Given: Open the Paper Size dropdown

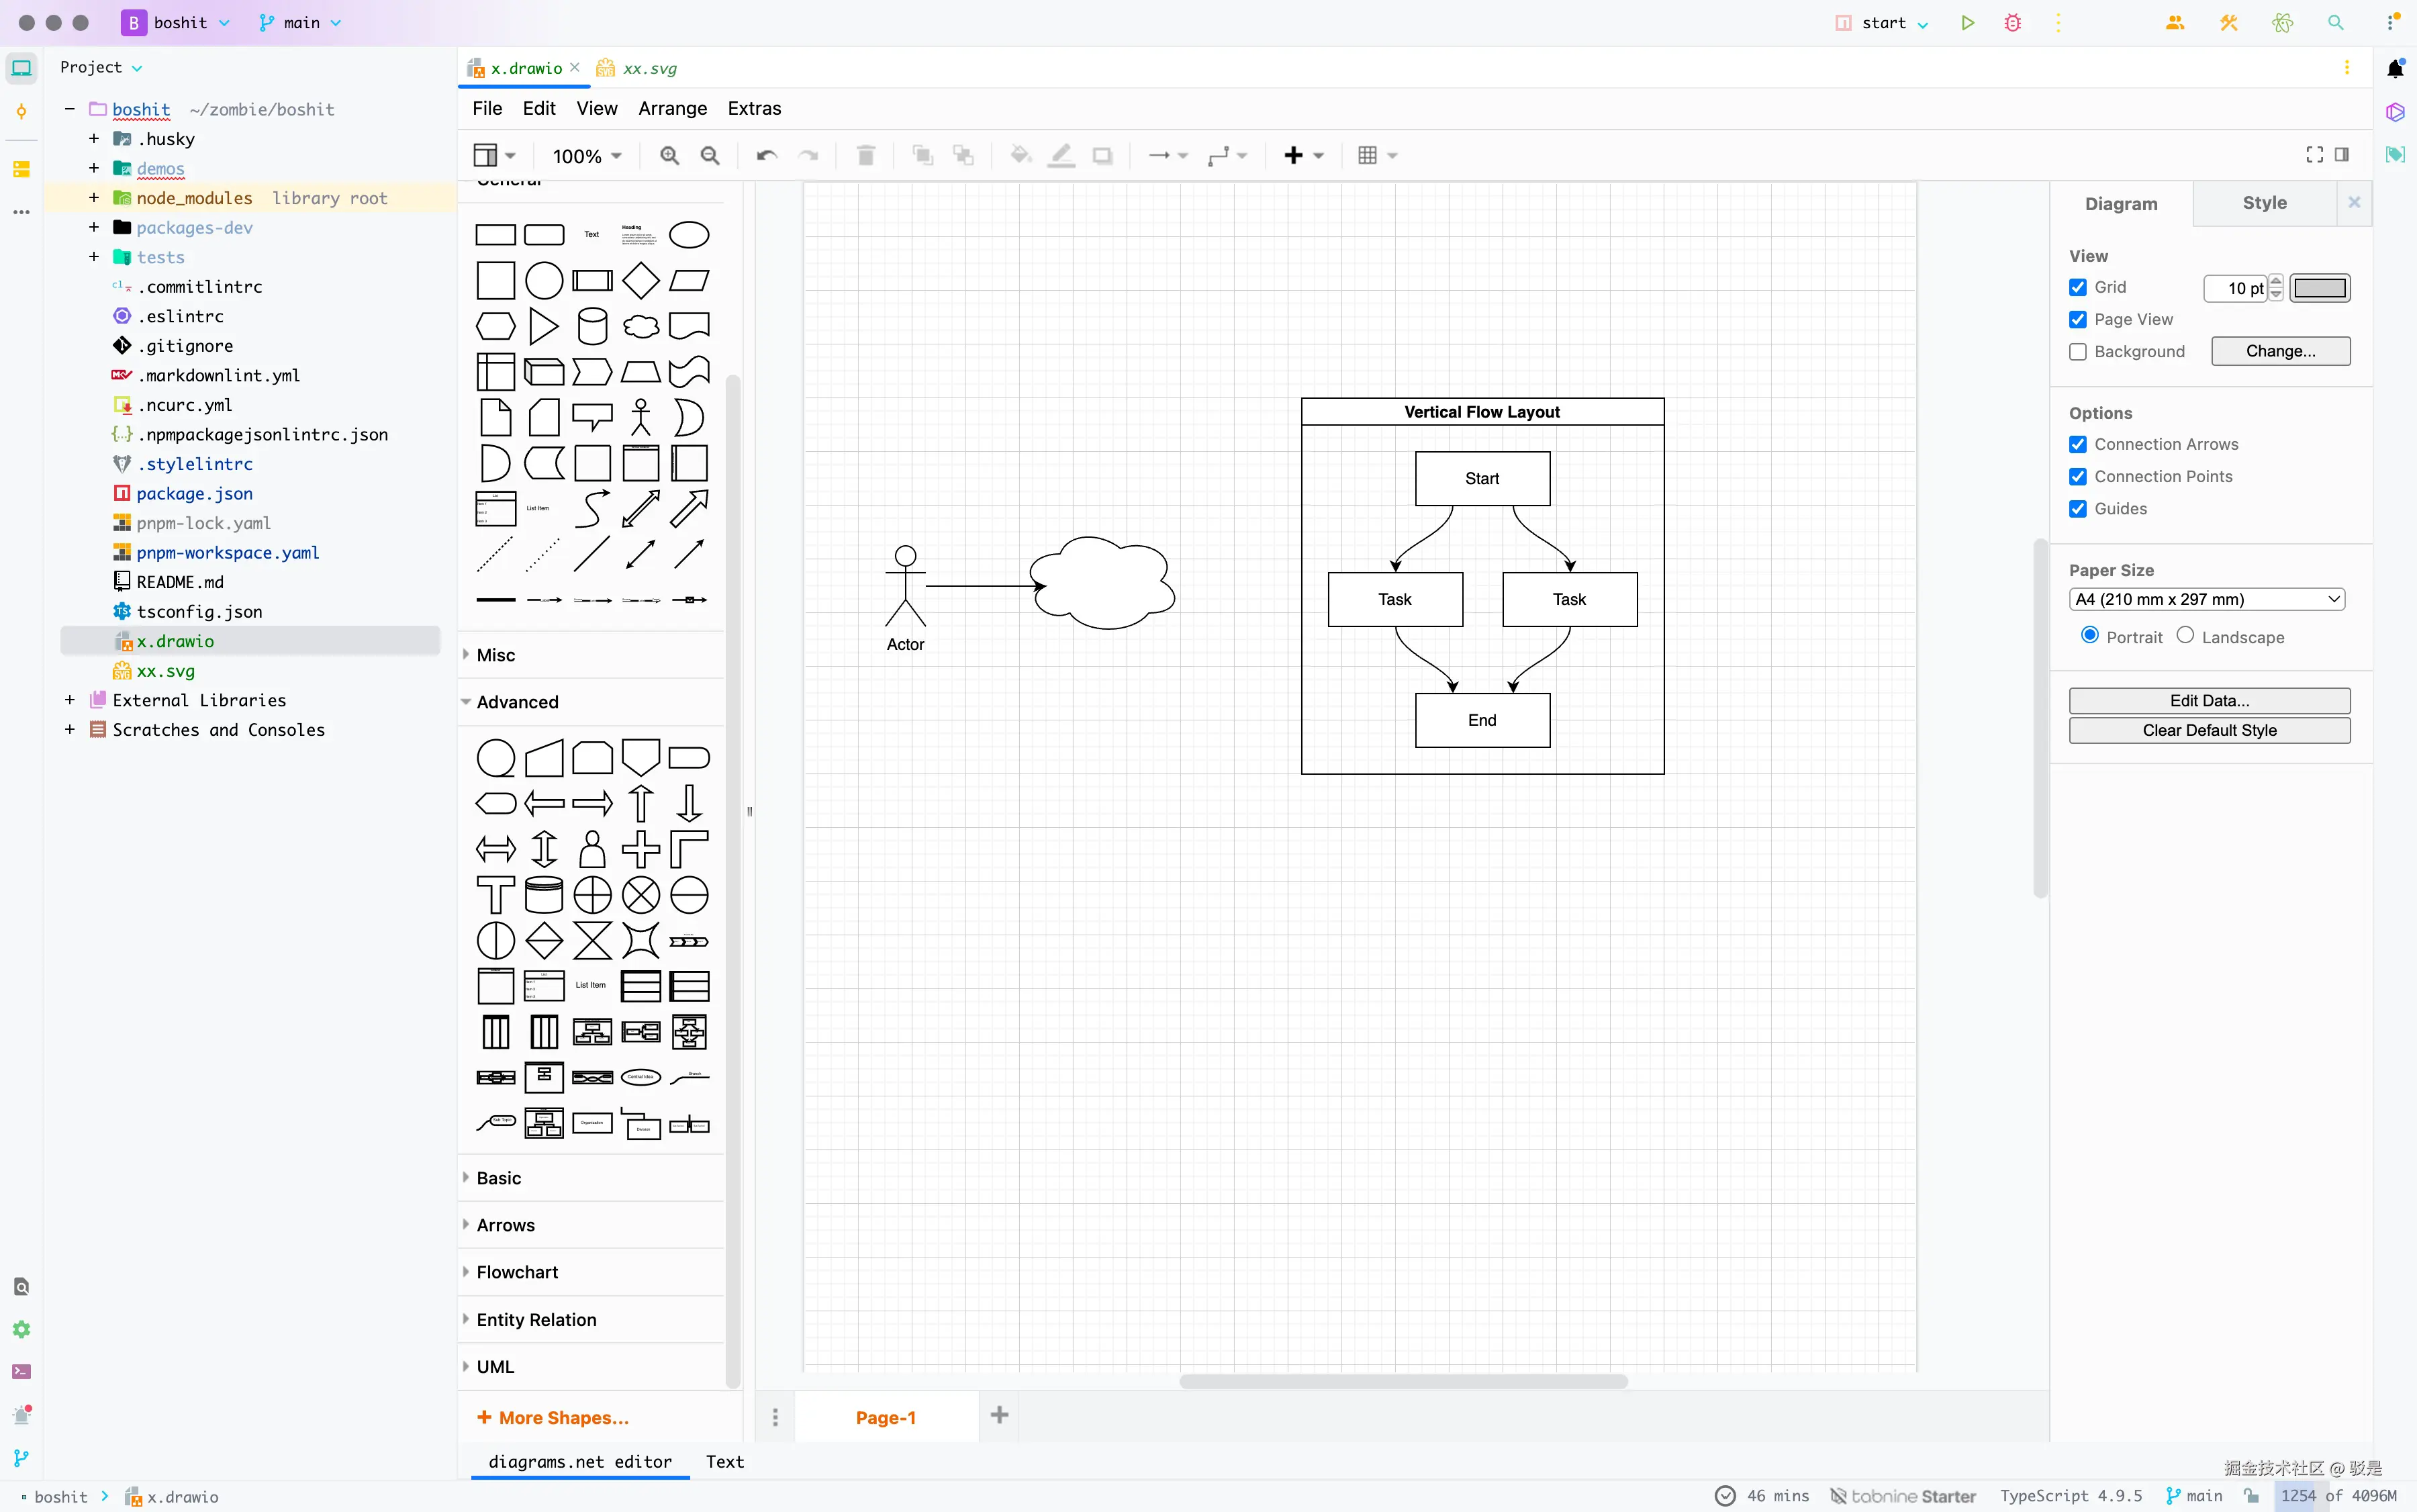Looking at the screenshot, I should 2206,600.
